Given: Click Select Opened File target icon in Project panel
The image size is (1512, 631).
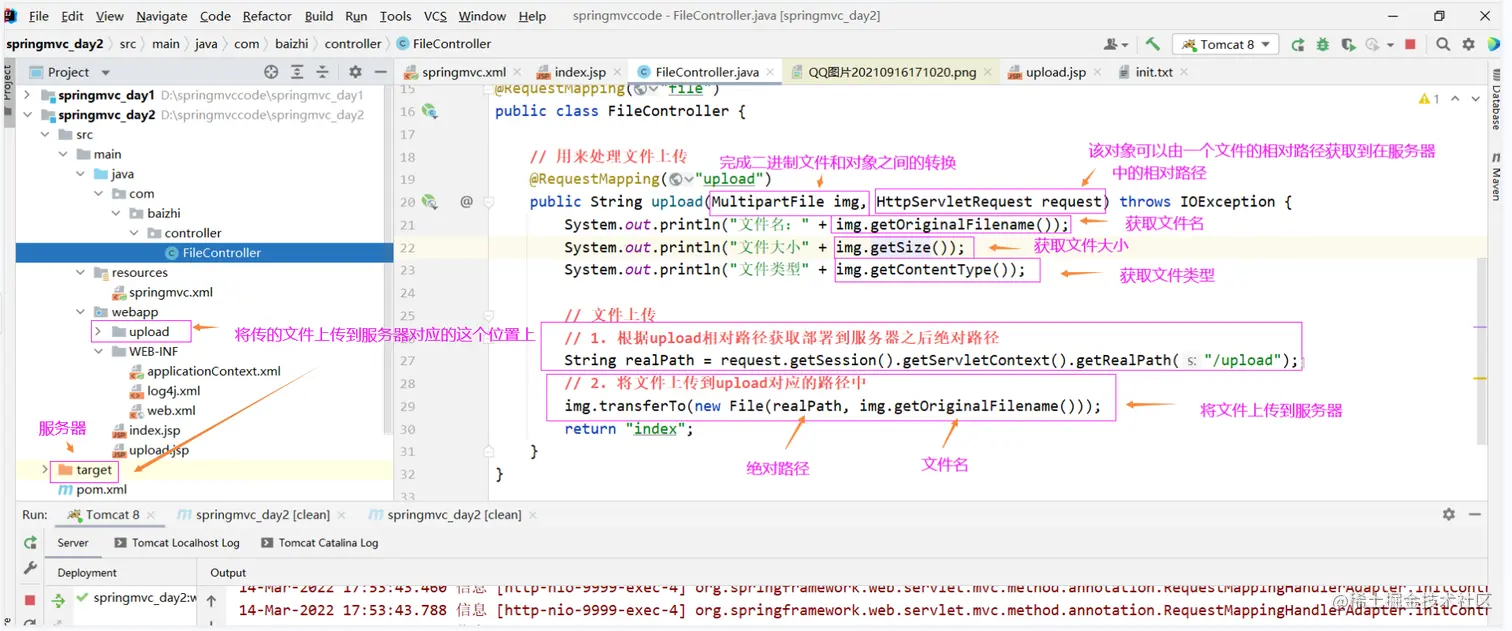Looking at the screenshot, I should [x=271, y=72].
